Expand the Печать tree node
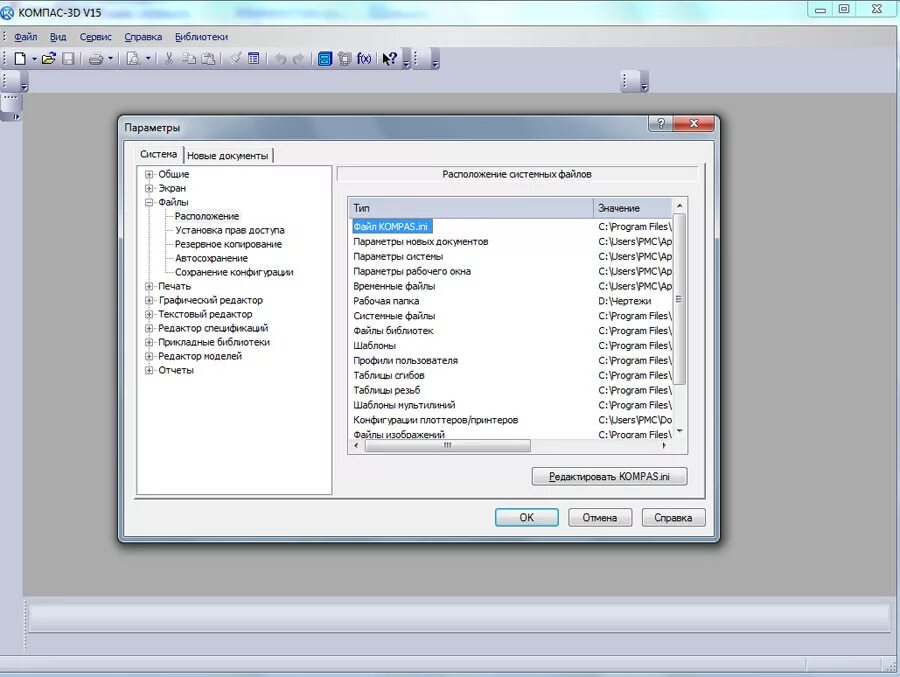900x677 pixels. (x=149, y=286)
